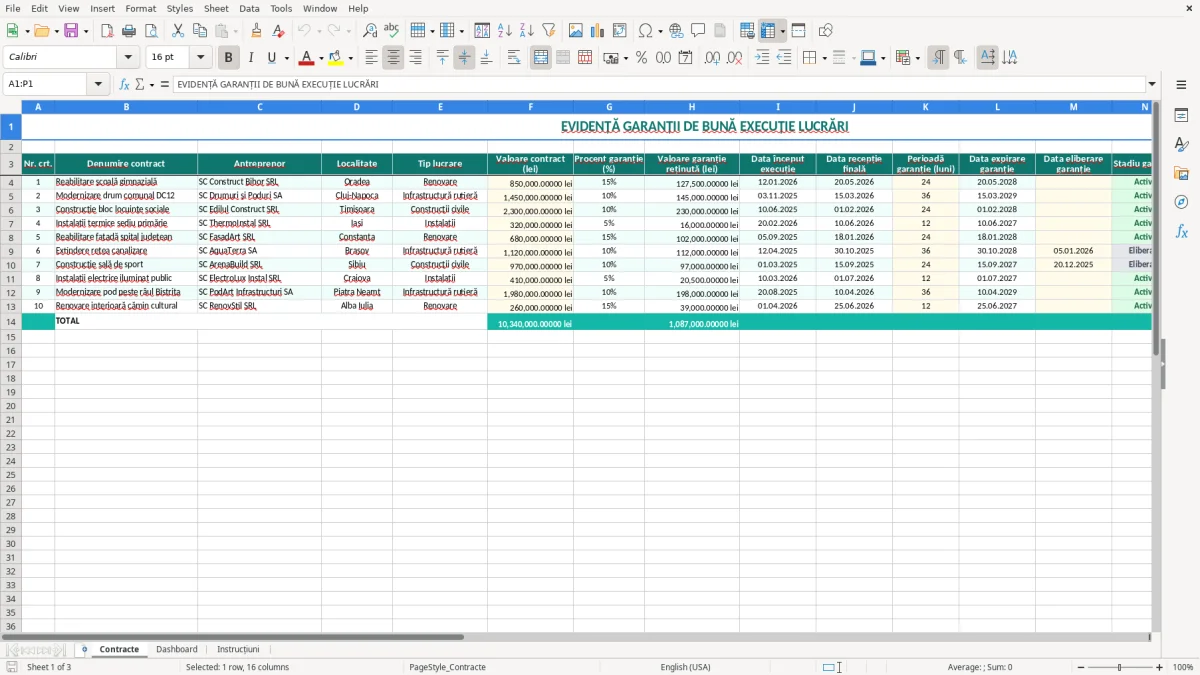Apply the red font color swatch
Image resolution: width=1200 pixels, height=675 pixels.
click(x=307, y=58)
